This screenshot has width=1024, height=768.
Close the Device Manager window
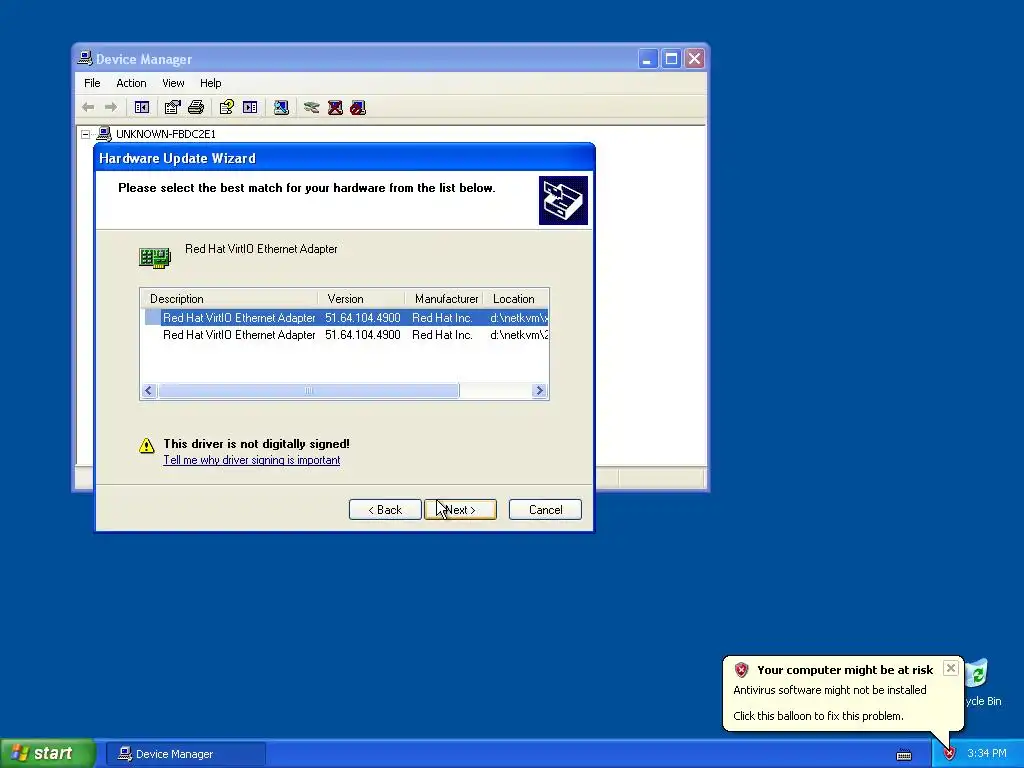coord(694,59)
